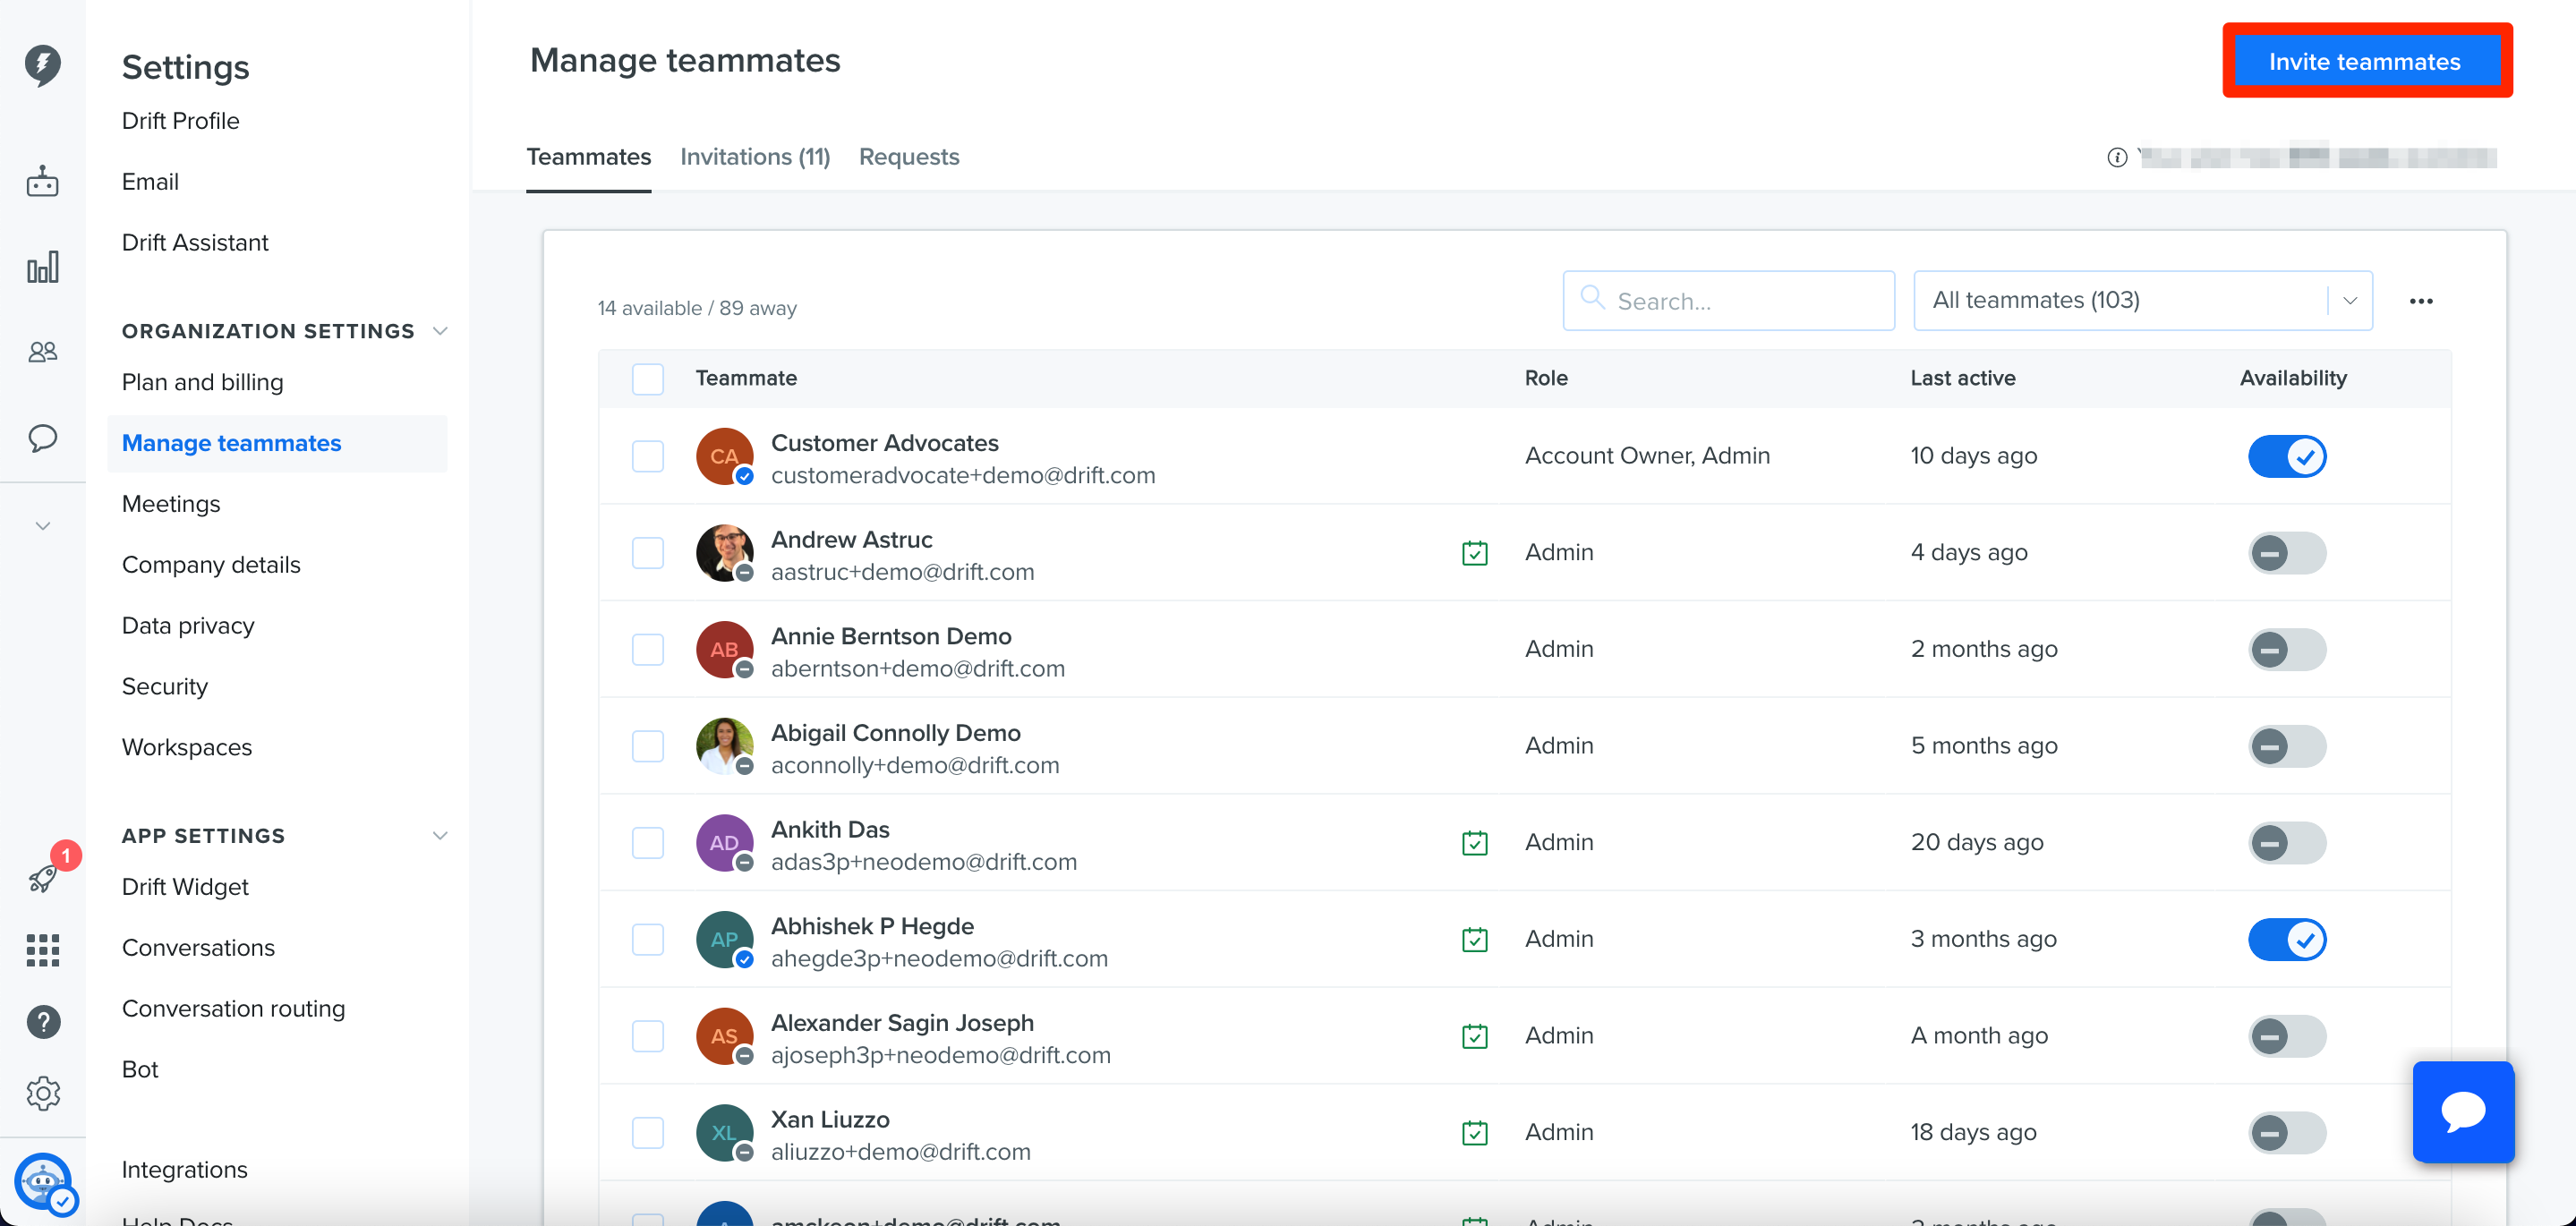This screenshot has width=2576, height=1226.
Task: Open the blue chat widget bubble
Action: (2463, 1111)
